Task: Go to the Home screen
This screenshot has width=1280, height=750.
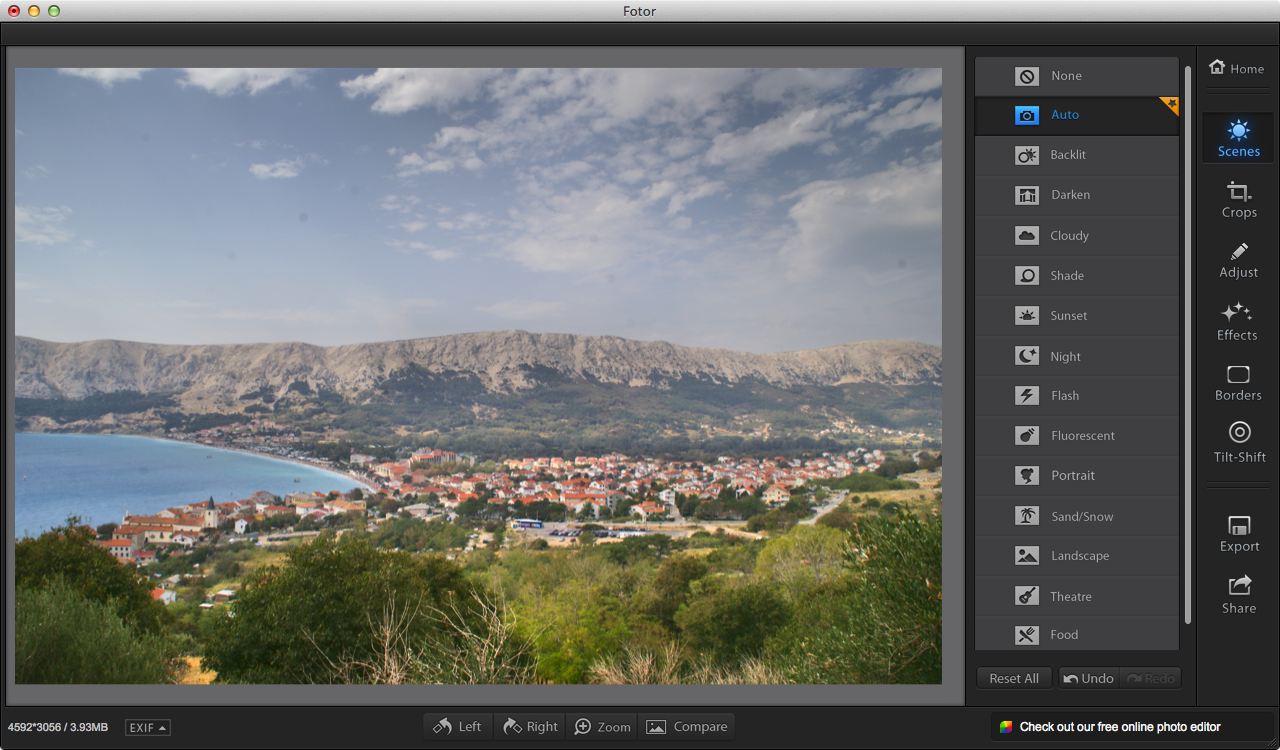Action: pos(1237,68)
